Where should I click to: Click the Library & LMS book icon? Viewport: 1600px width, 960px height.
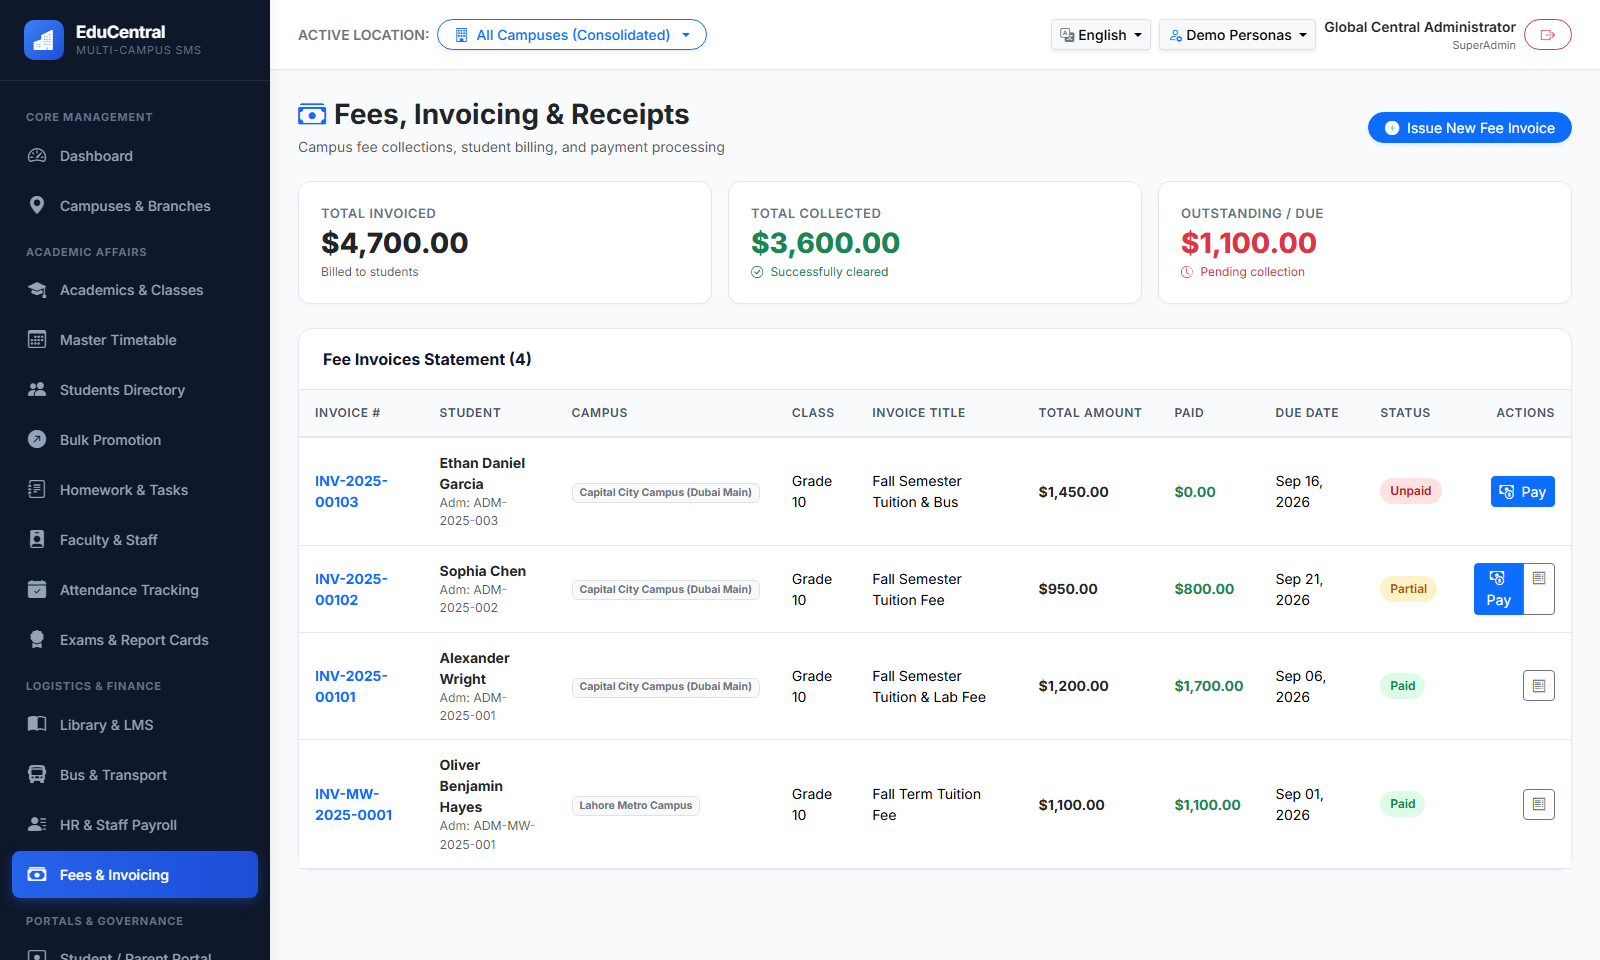pyautogui.click(x=37, y=725)
